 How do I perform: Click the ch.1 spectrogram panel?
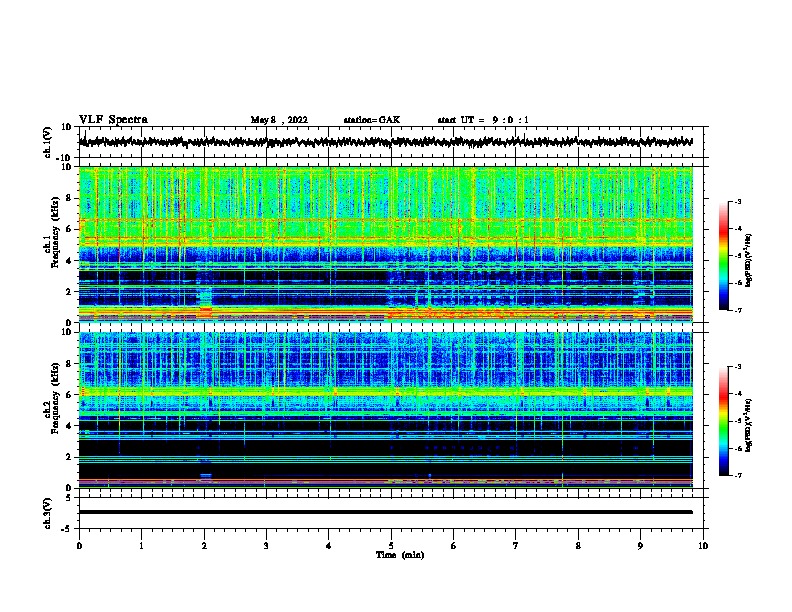pos(386,244)
